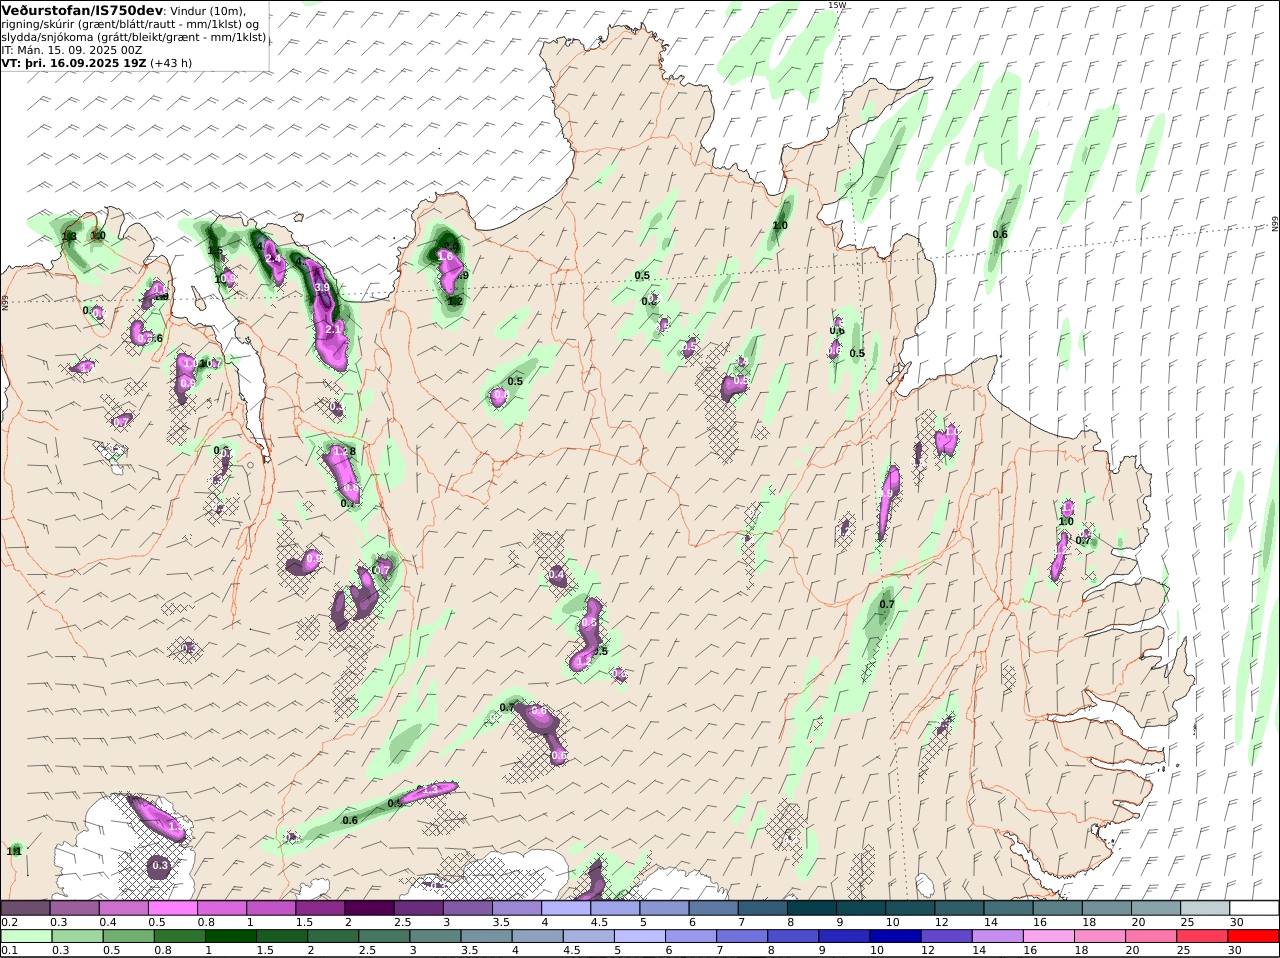Click the red 30 swatch in lower legend row
Viewport: 1280px width, 958px height.
pyautogui.click(x=1254, y=936)
